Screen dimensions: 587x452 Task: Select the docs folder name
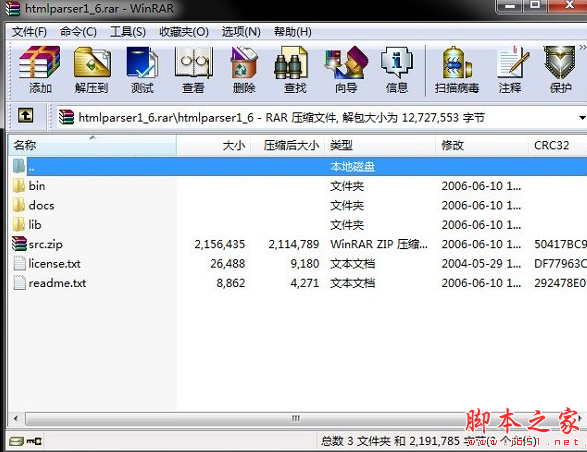point(41,205)
